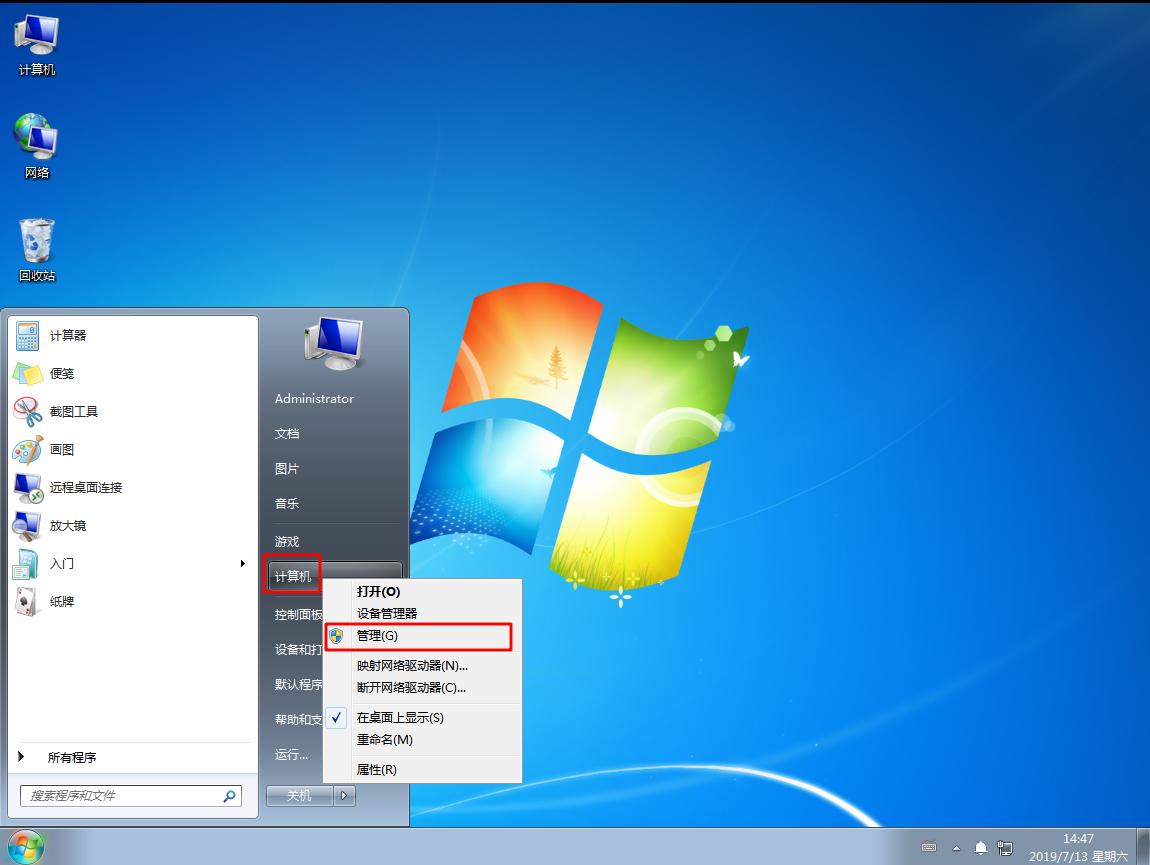Expand All Programs (所有程序) list
Screen dimensions: 1150x865
pyautogui.click(x=72, y=758)
